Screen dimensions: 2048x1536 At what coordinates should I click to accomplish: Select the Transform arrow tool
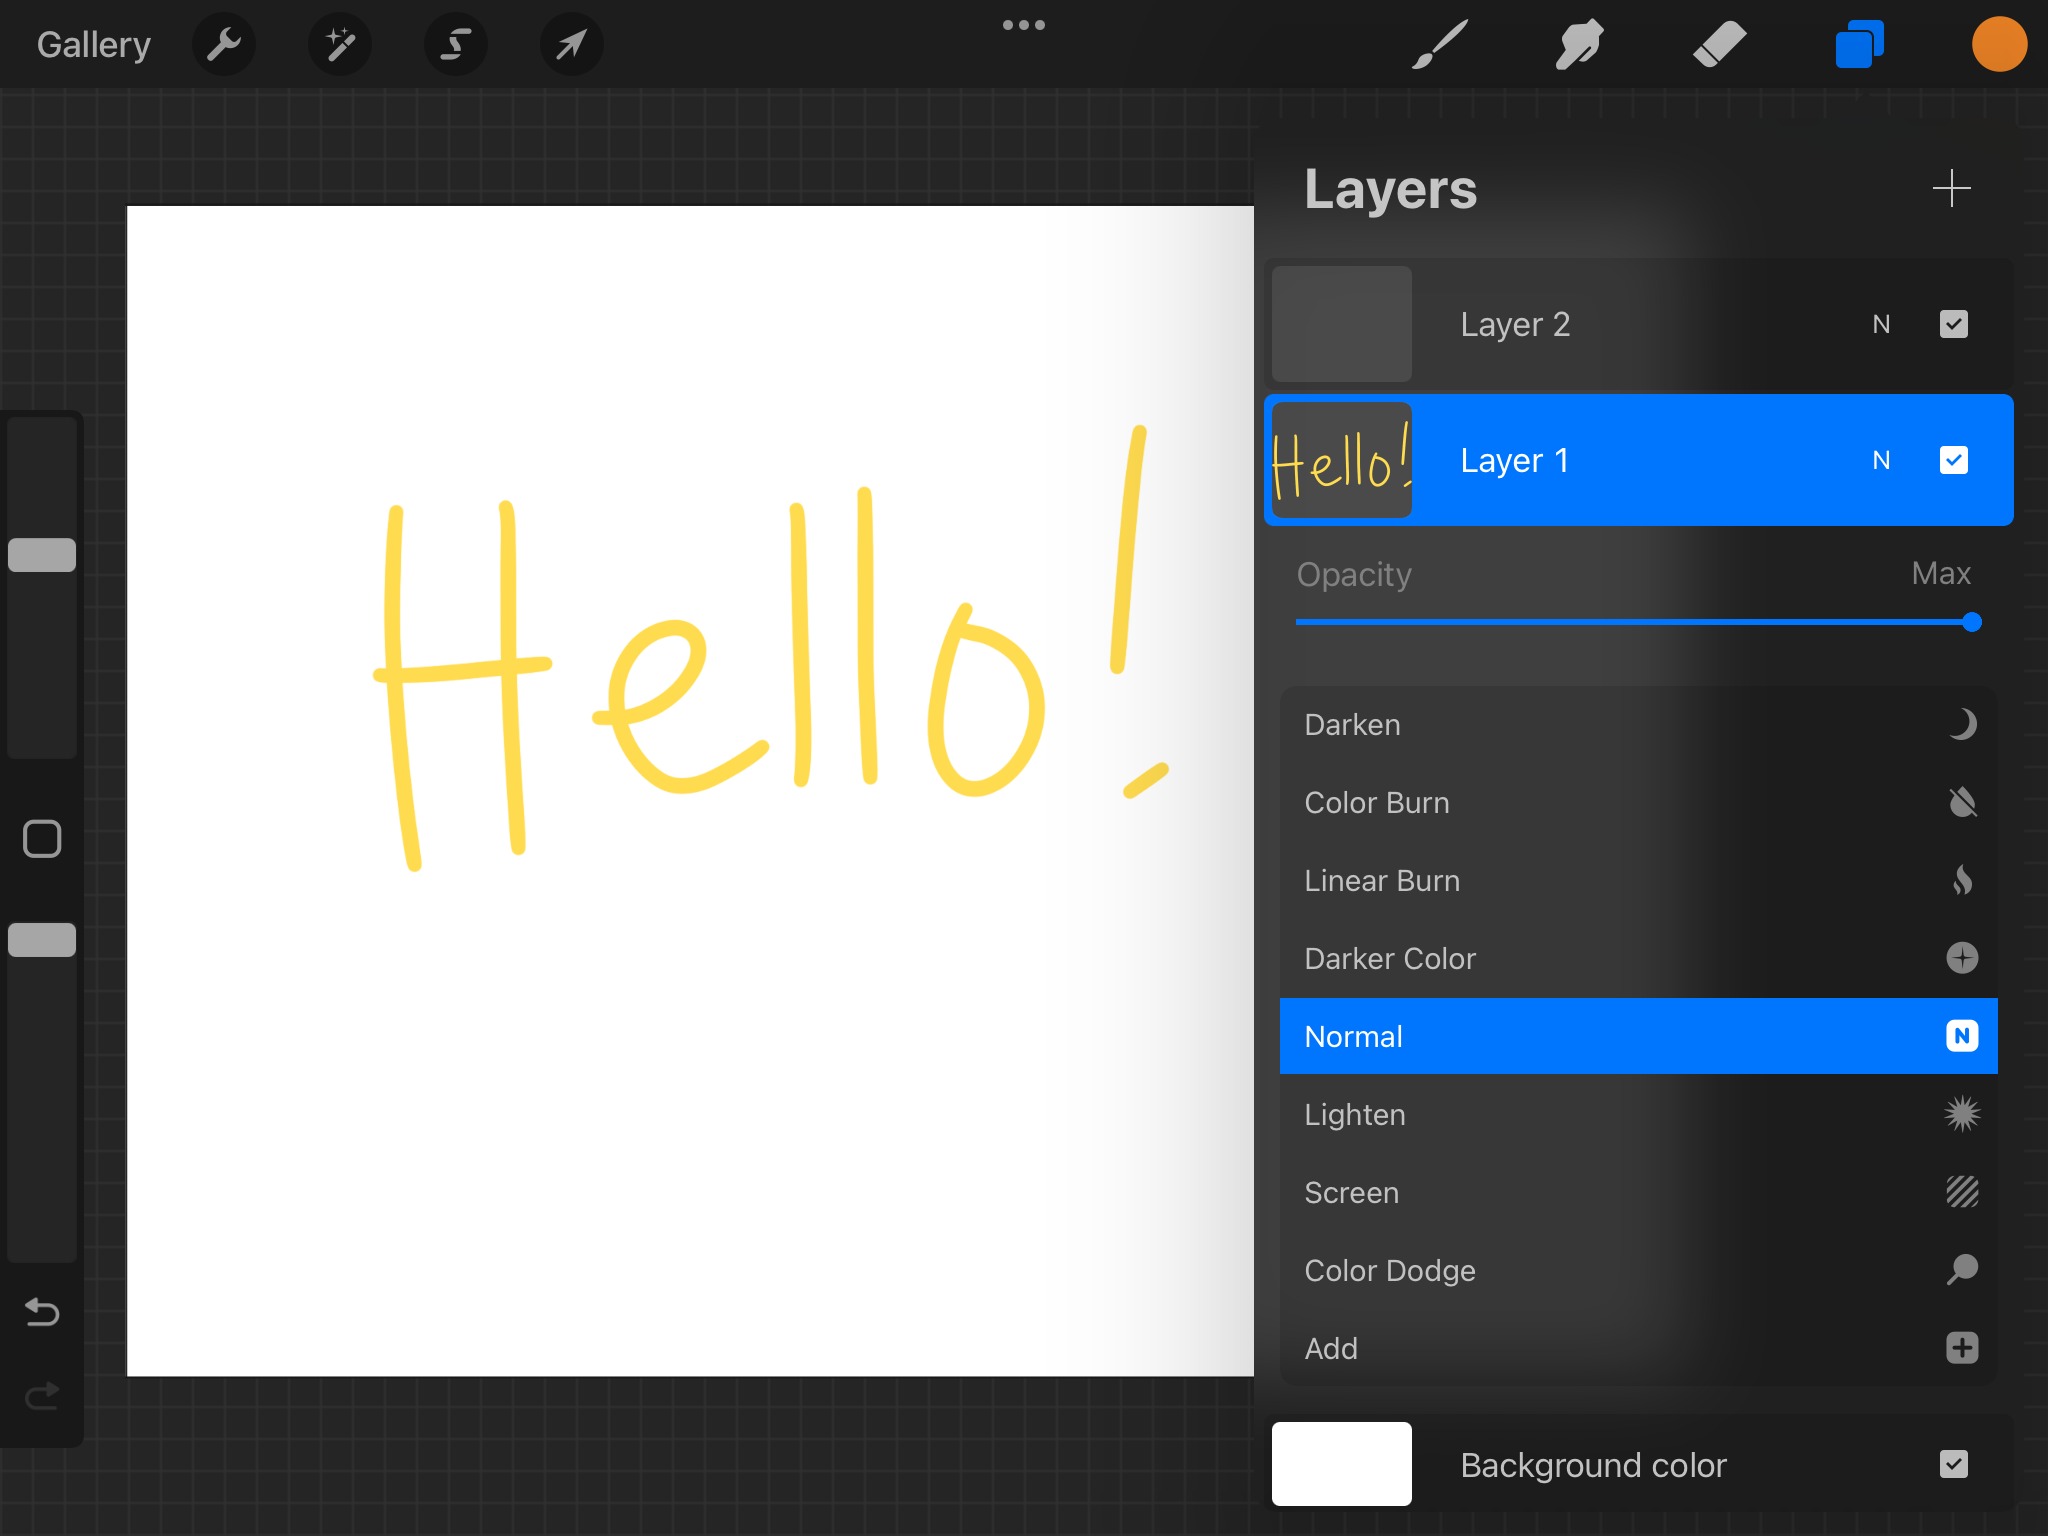(572, 44)
